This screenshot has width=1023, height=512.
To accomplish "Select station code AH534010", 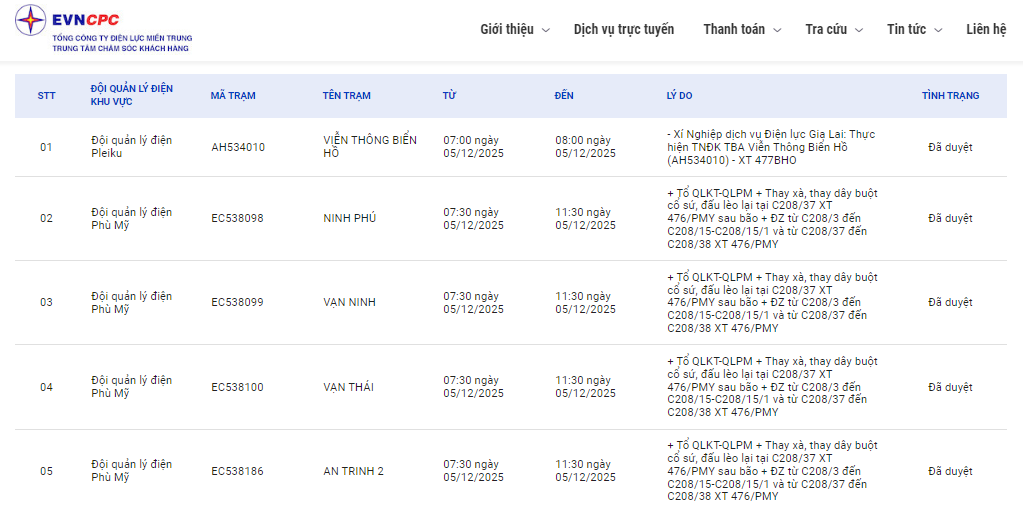I will (x=238, y=147).
